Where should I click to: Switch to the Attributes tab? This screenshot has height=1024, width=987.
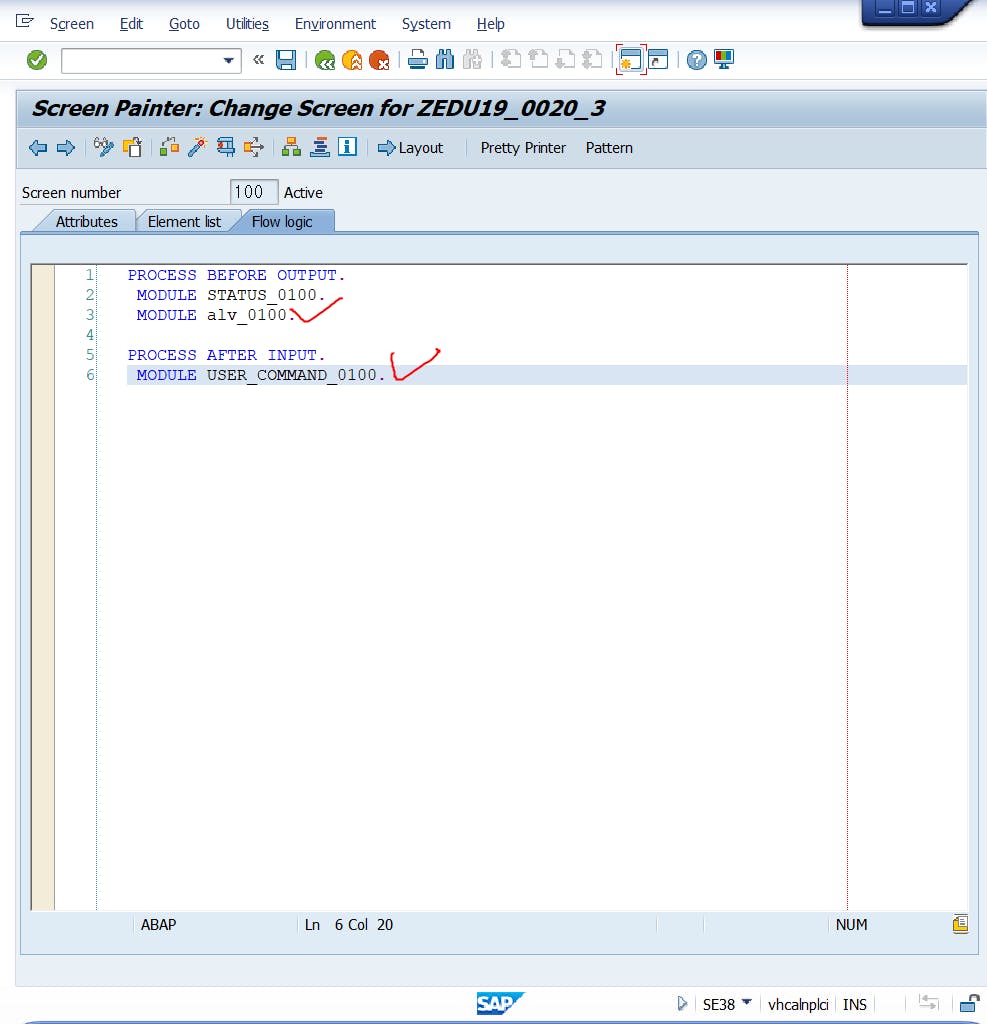(x=86, y=222)
